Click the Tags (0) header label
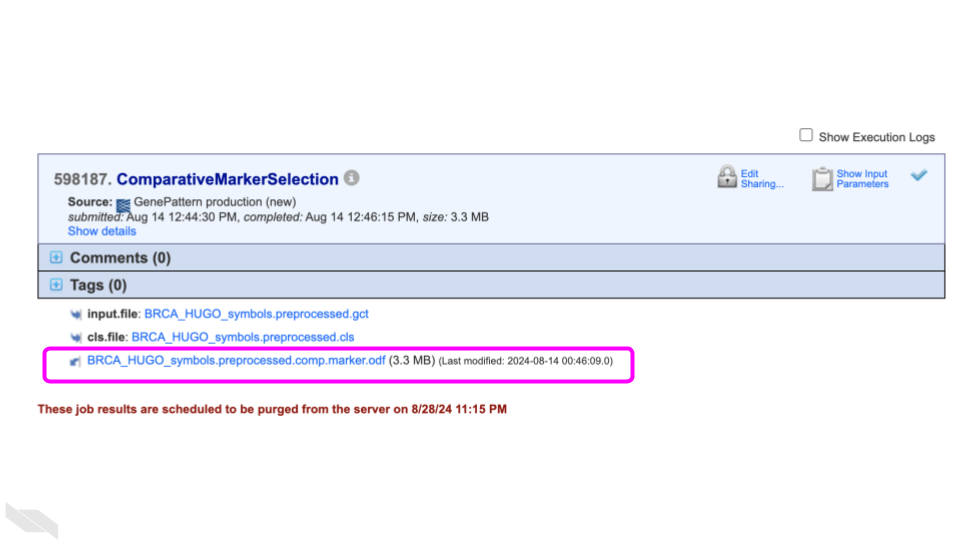Viewport: 960px width, 540px height. [x=98, y=285]
